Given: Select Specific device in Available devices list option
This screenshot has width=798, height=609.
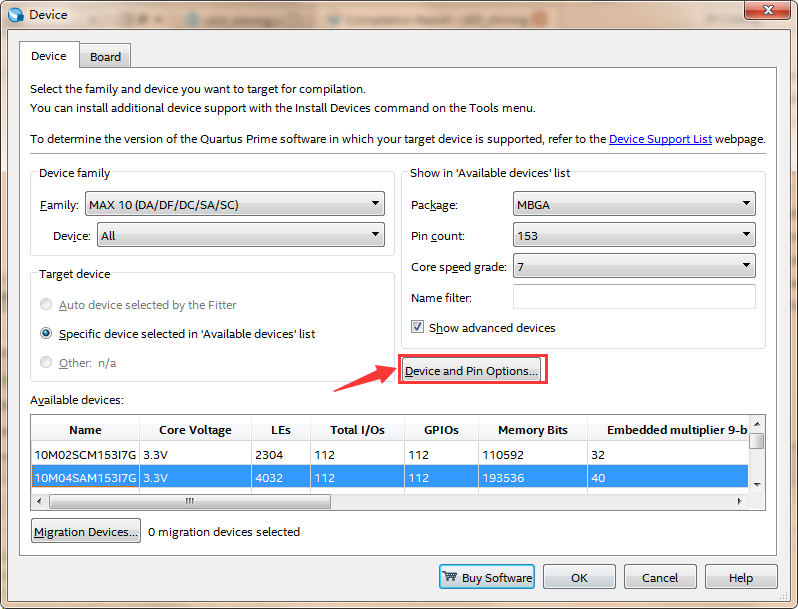Looking at the screenshot, I should click(46, 333).
